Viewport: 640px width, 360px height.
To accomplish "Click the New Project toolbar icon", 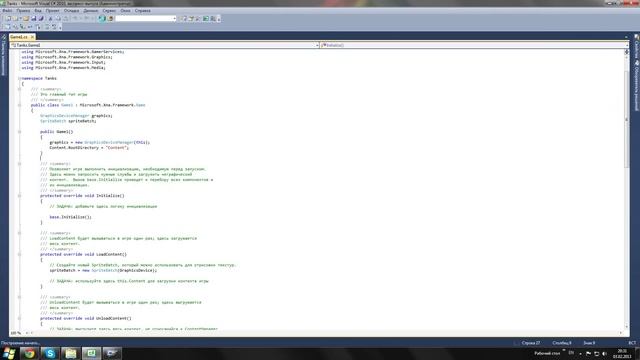I will pos(8,18).
